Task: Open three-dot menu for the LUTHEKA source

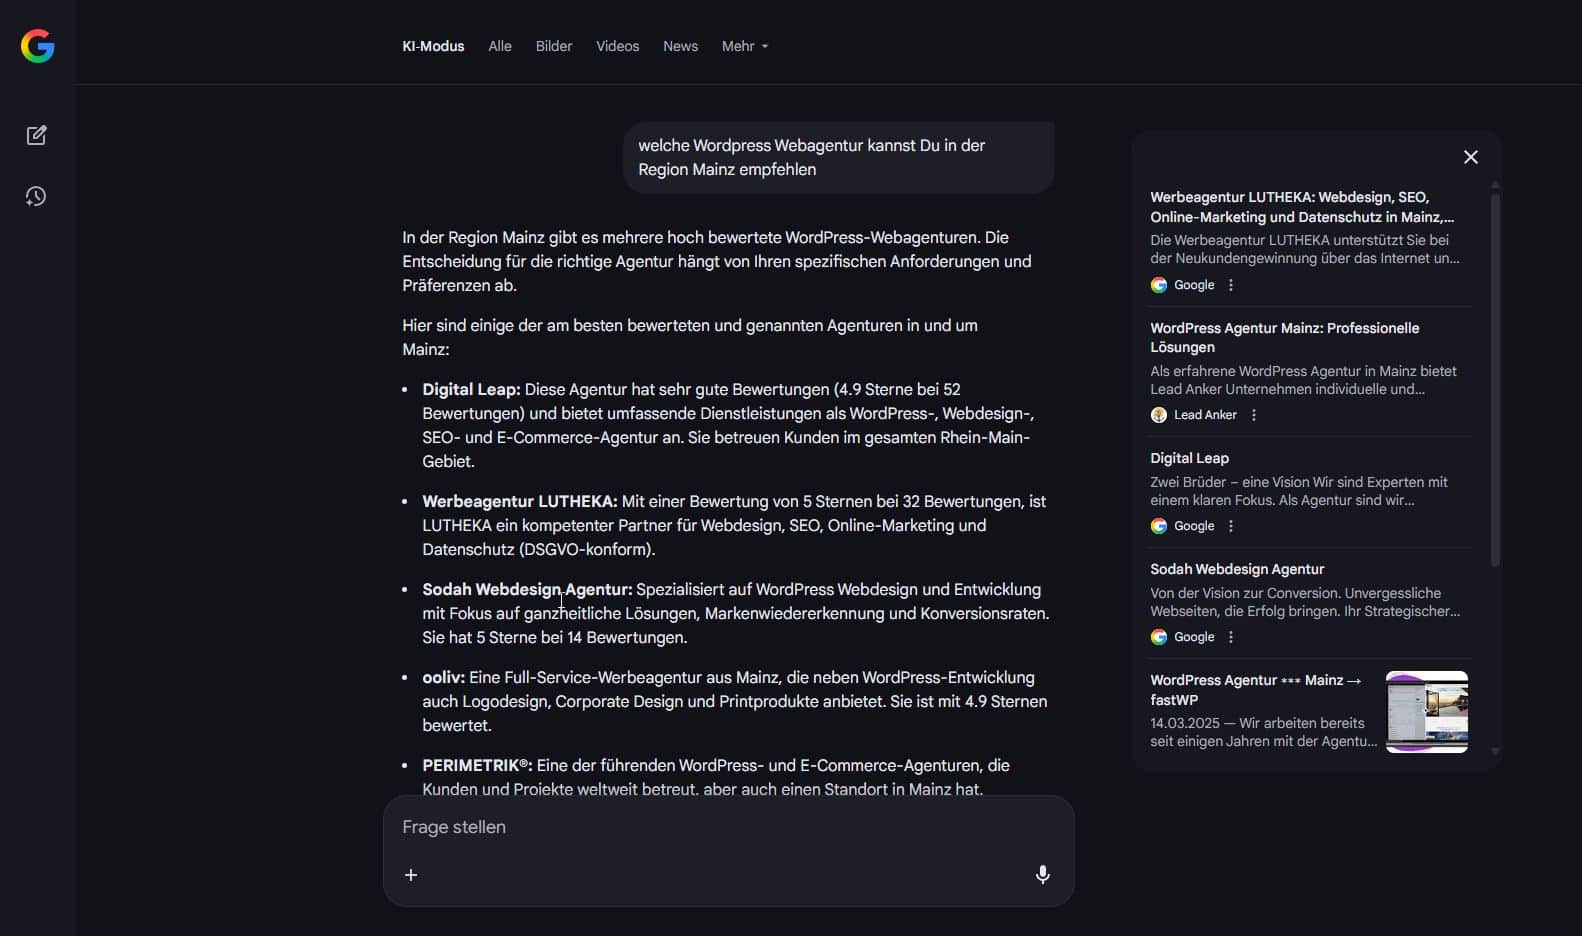Action: [x=1231, y=285]
